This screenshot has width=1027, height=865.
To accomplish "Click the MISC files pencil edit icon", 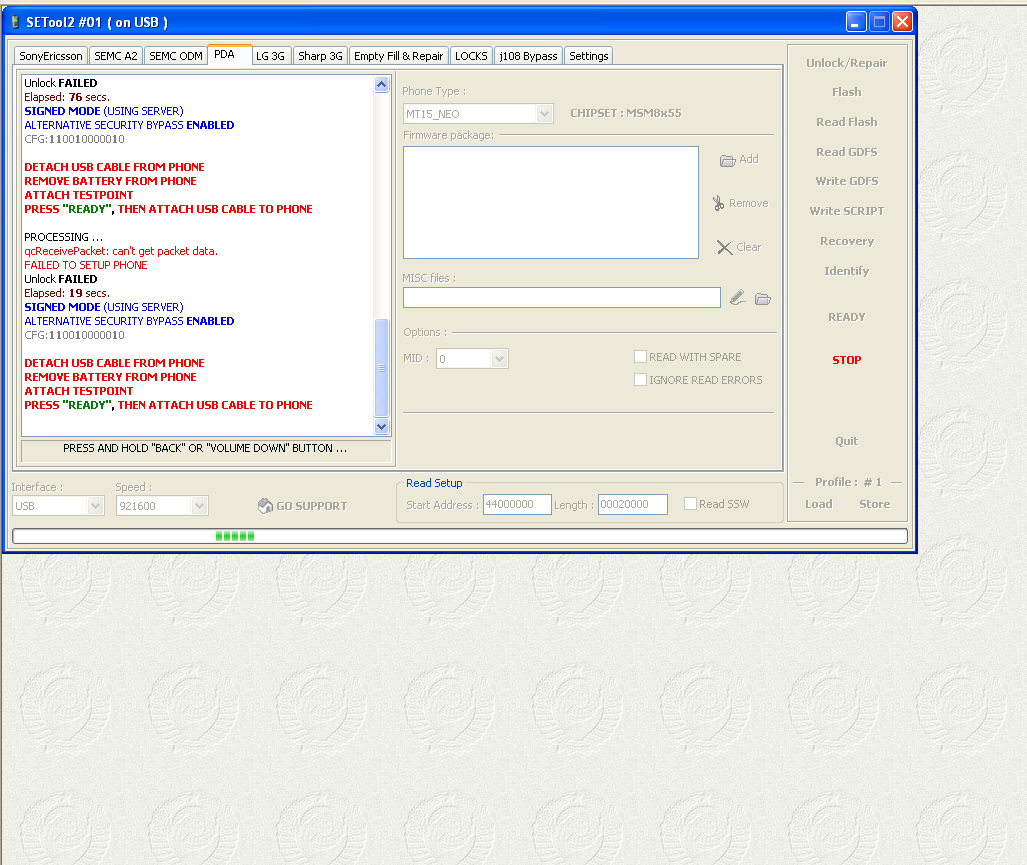I will point(738,298).
